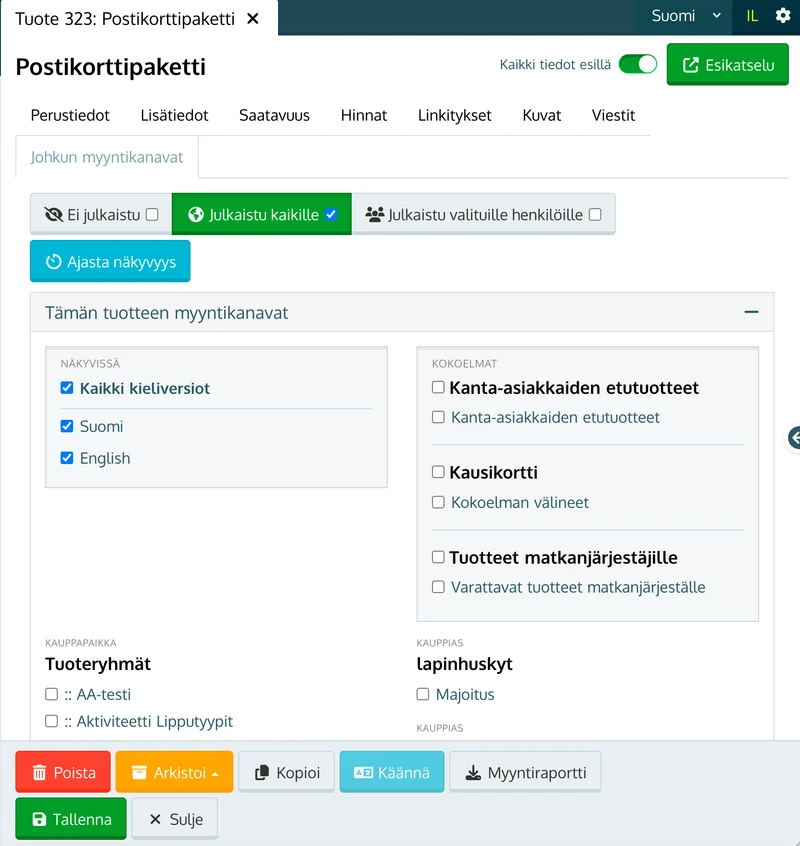Check the Majoitus checkbox

[x=423, y=693]
